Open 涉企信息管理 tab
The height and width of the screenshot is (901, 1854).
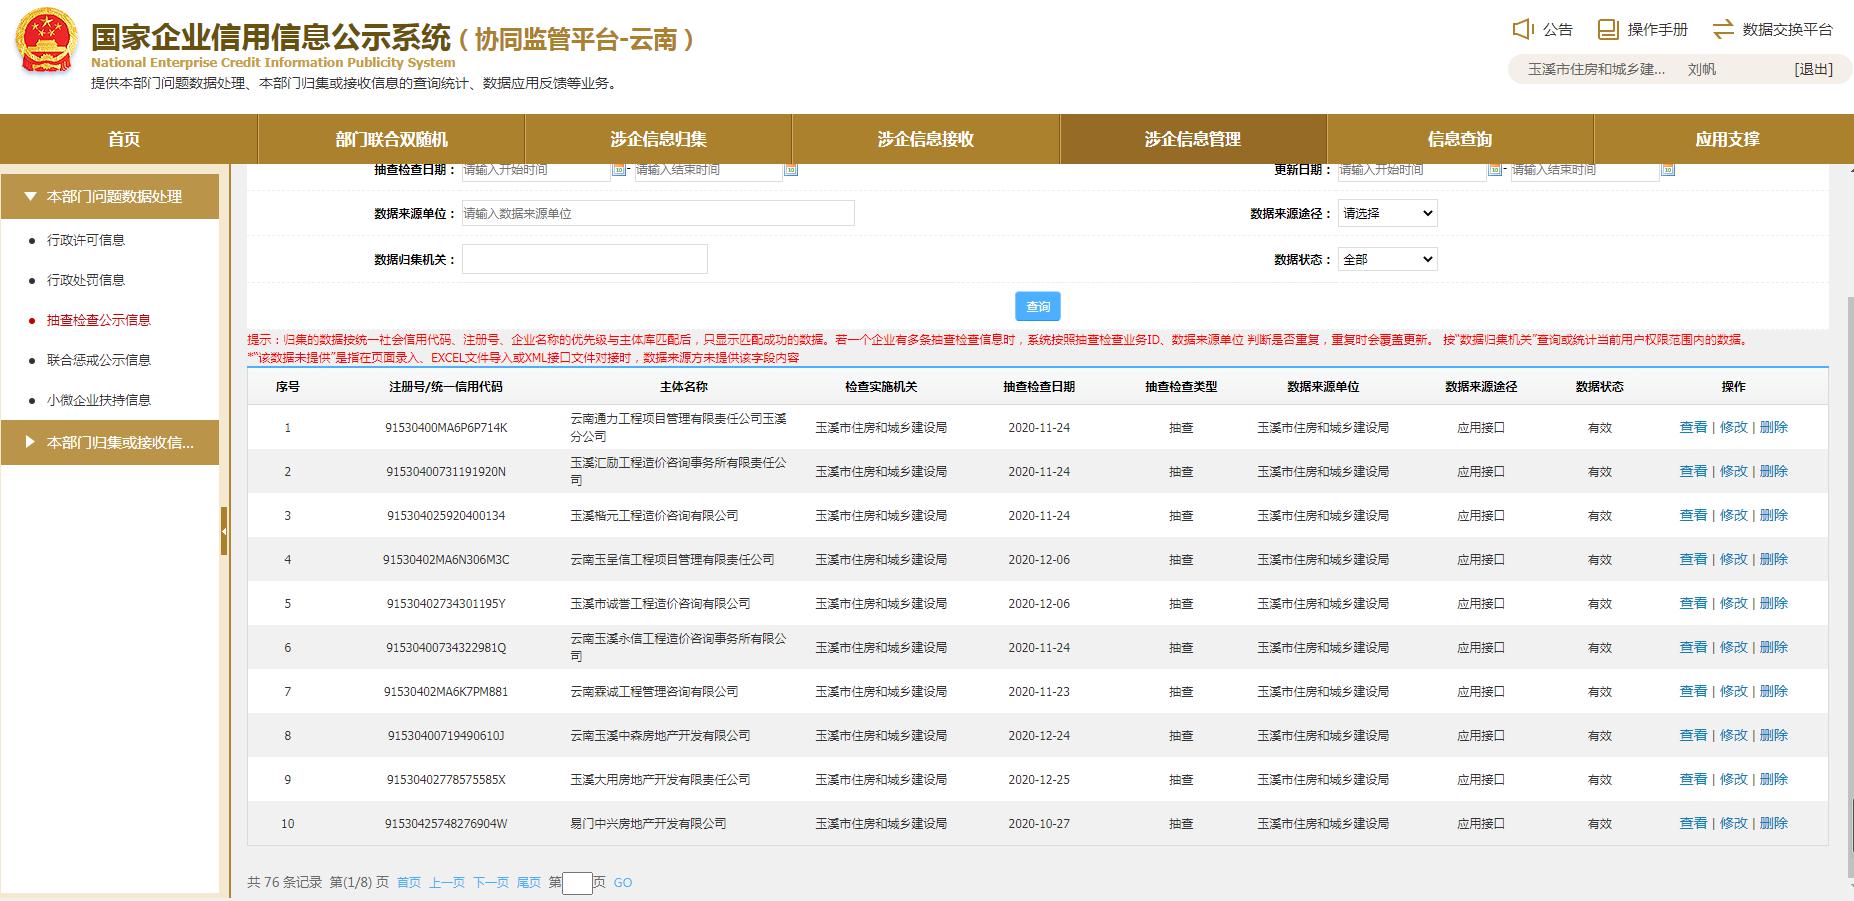[x=1192, y=139]
